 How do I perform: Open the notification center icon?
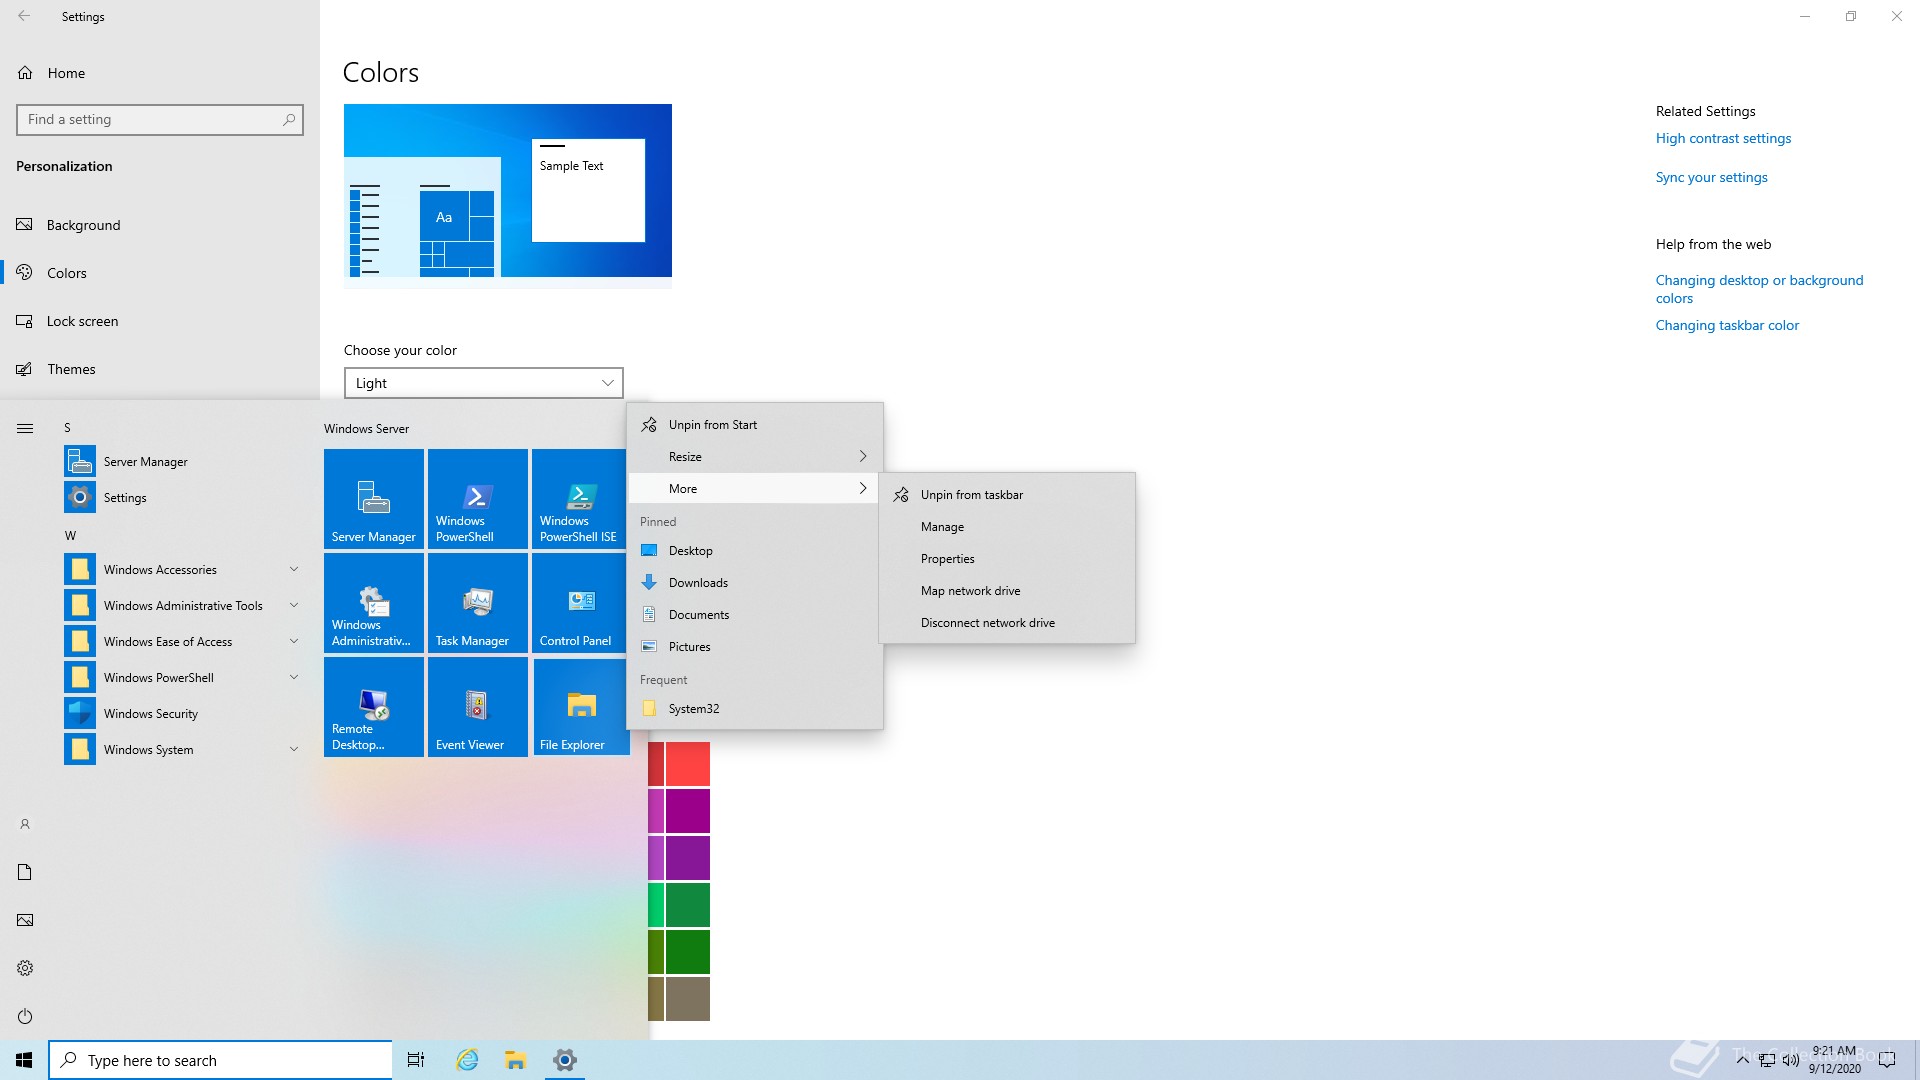click(1887, 1060)
